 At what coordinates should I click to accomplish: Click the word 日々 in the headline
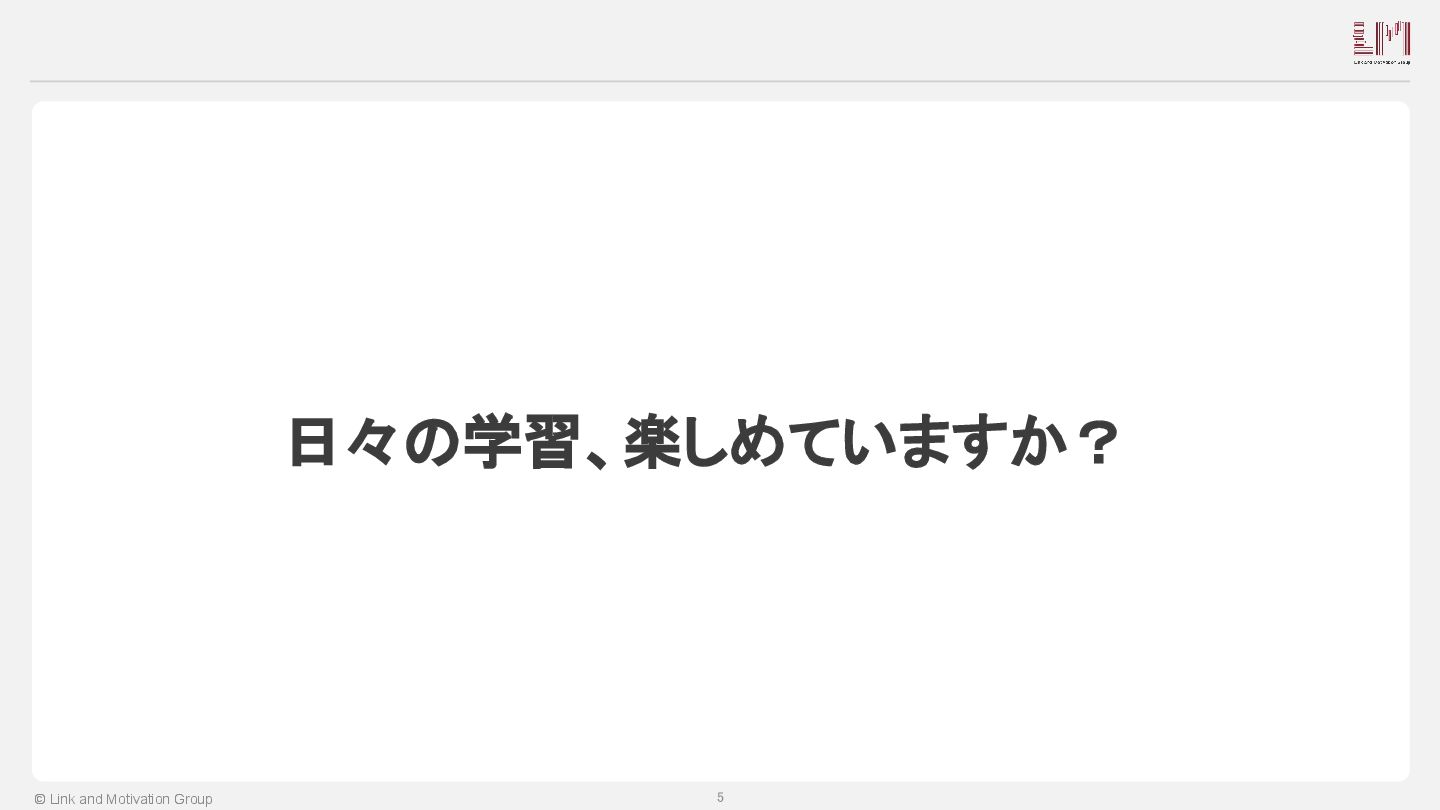click(343, 442)
